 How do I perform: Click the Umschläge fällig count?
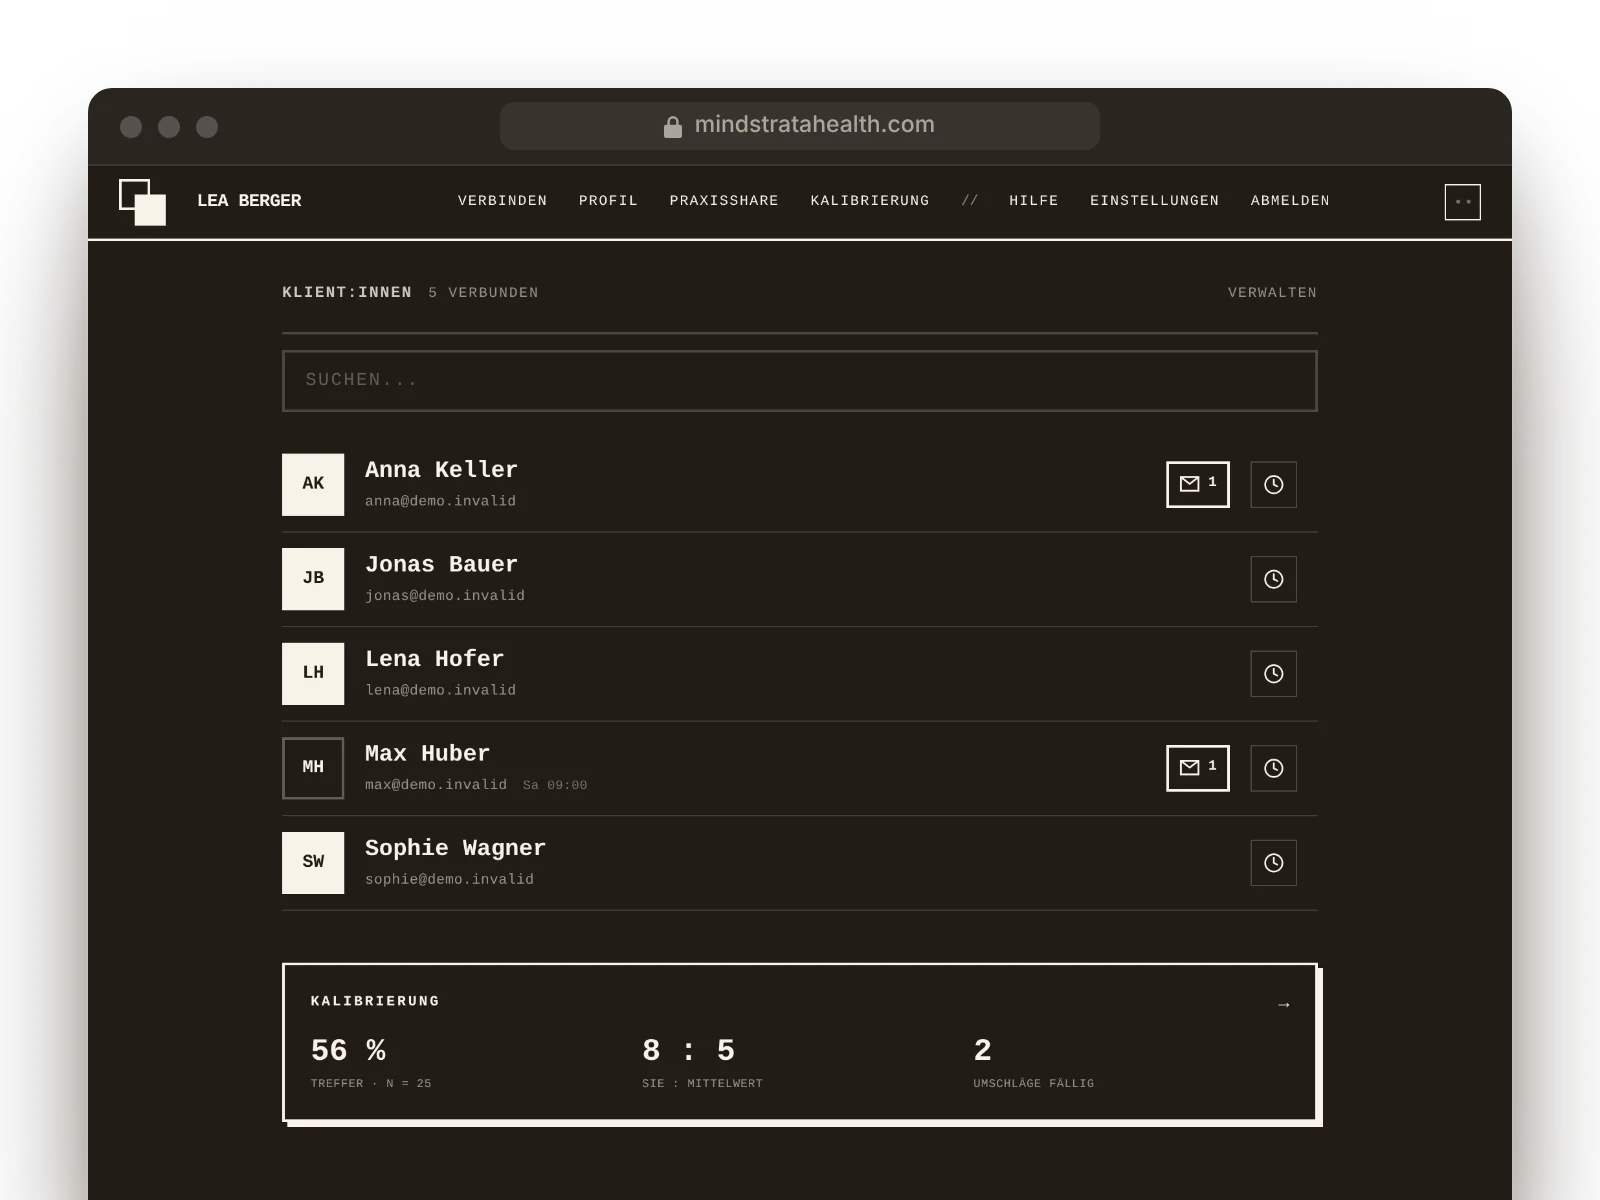982,1051
